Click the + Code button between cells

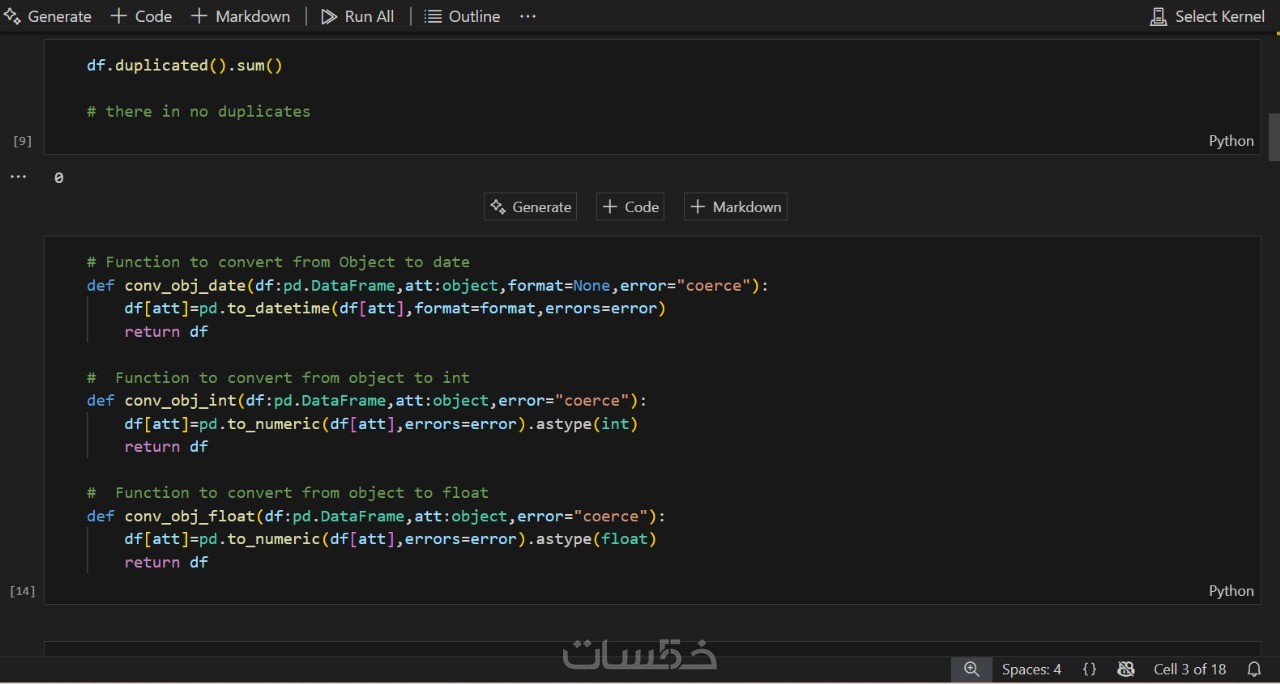click(630, 207)
